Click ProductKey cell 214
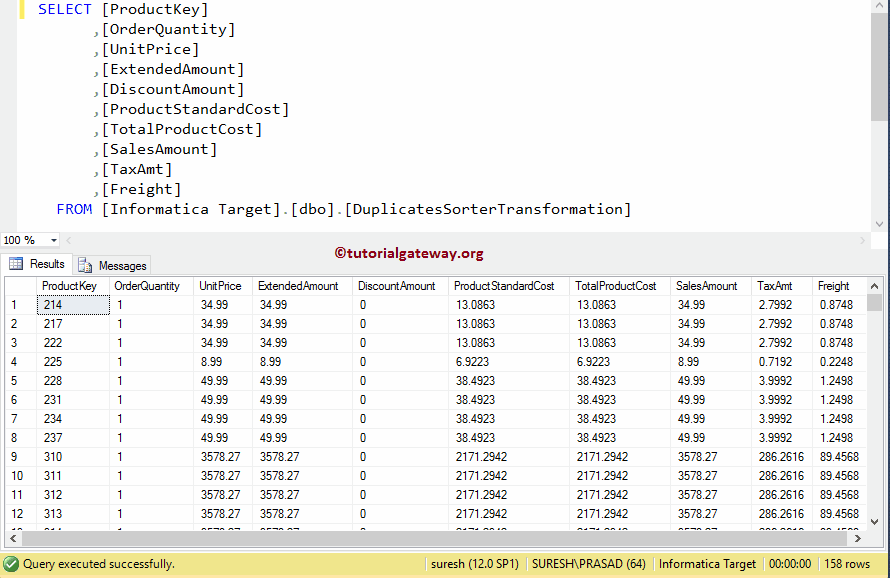The width and height of the screenshot is (890, 578). click(x=73, y=305)
